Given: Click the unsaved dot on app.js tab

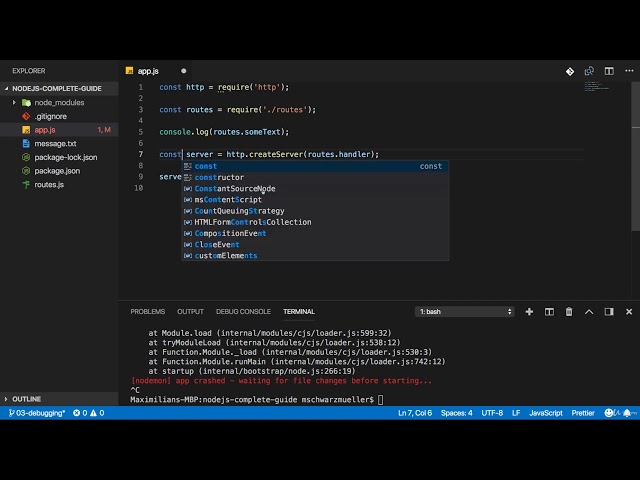Looking at the screenshot, I should click(184, 71).
